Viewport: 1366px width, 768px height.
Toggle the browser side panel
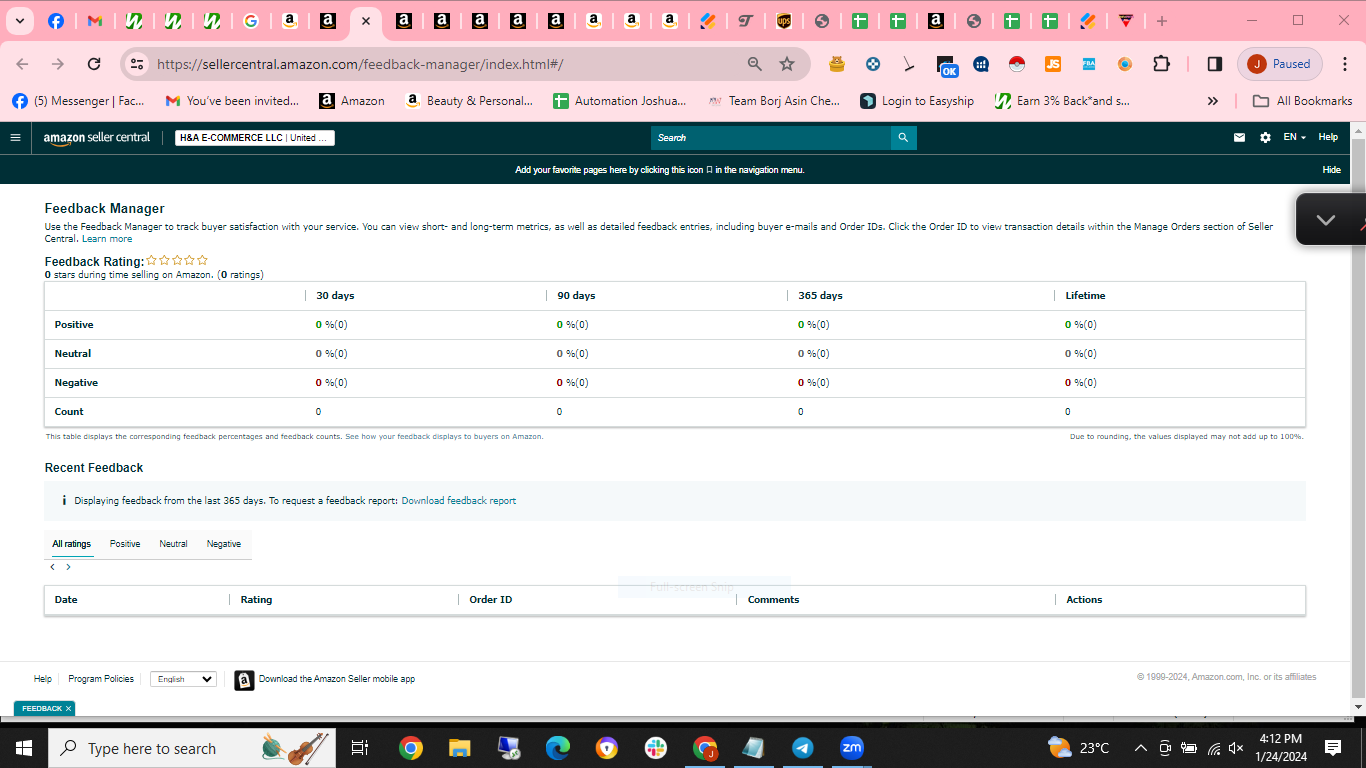coord(1215,64)
